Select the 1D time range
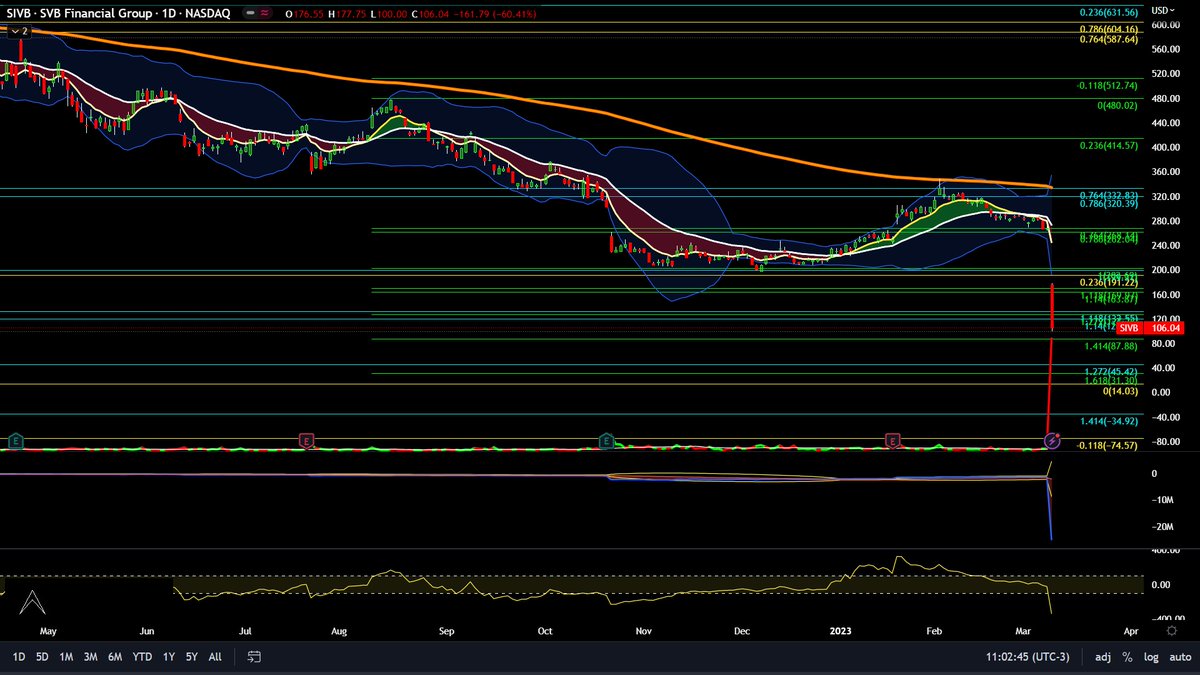This screenshot has width=1200, height=675. [x=19, y=657]
